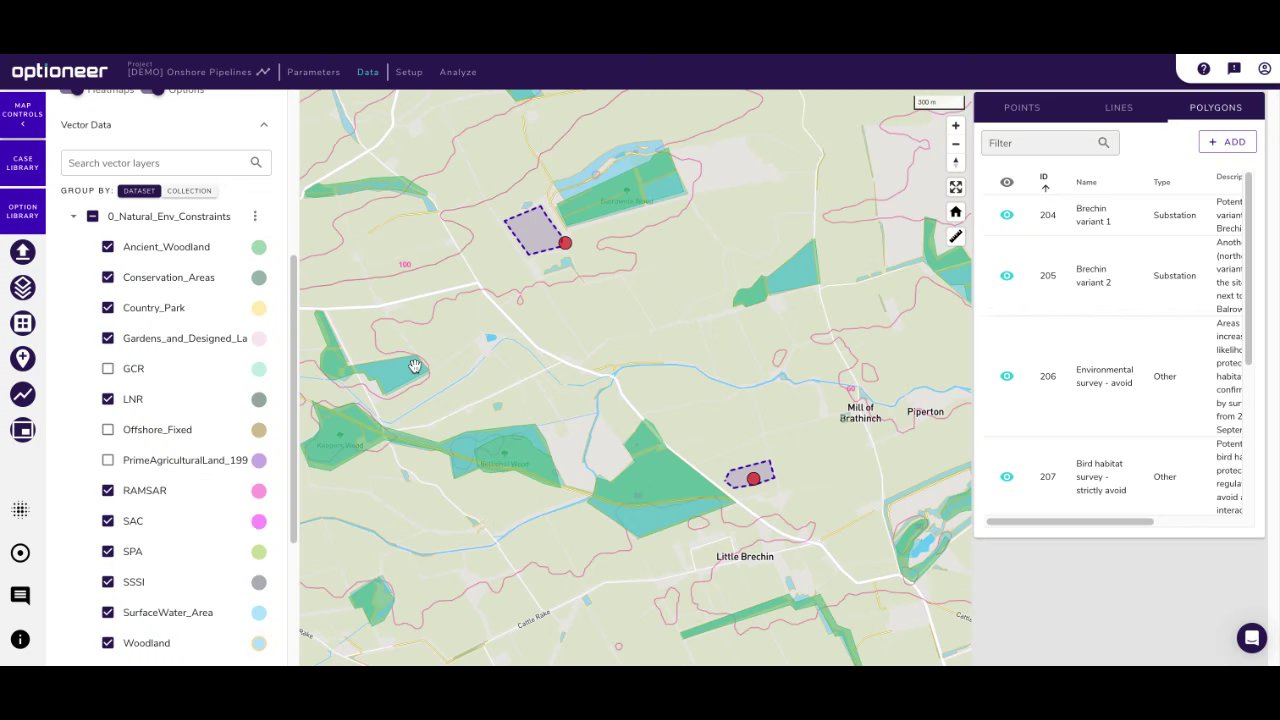Open the line chart sidebar icon

click(23, 394)
